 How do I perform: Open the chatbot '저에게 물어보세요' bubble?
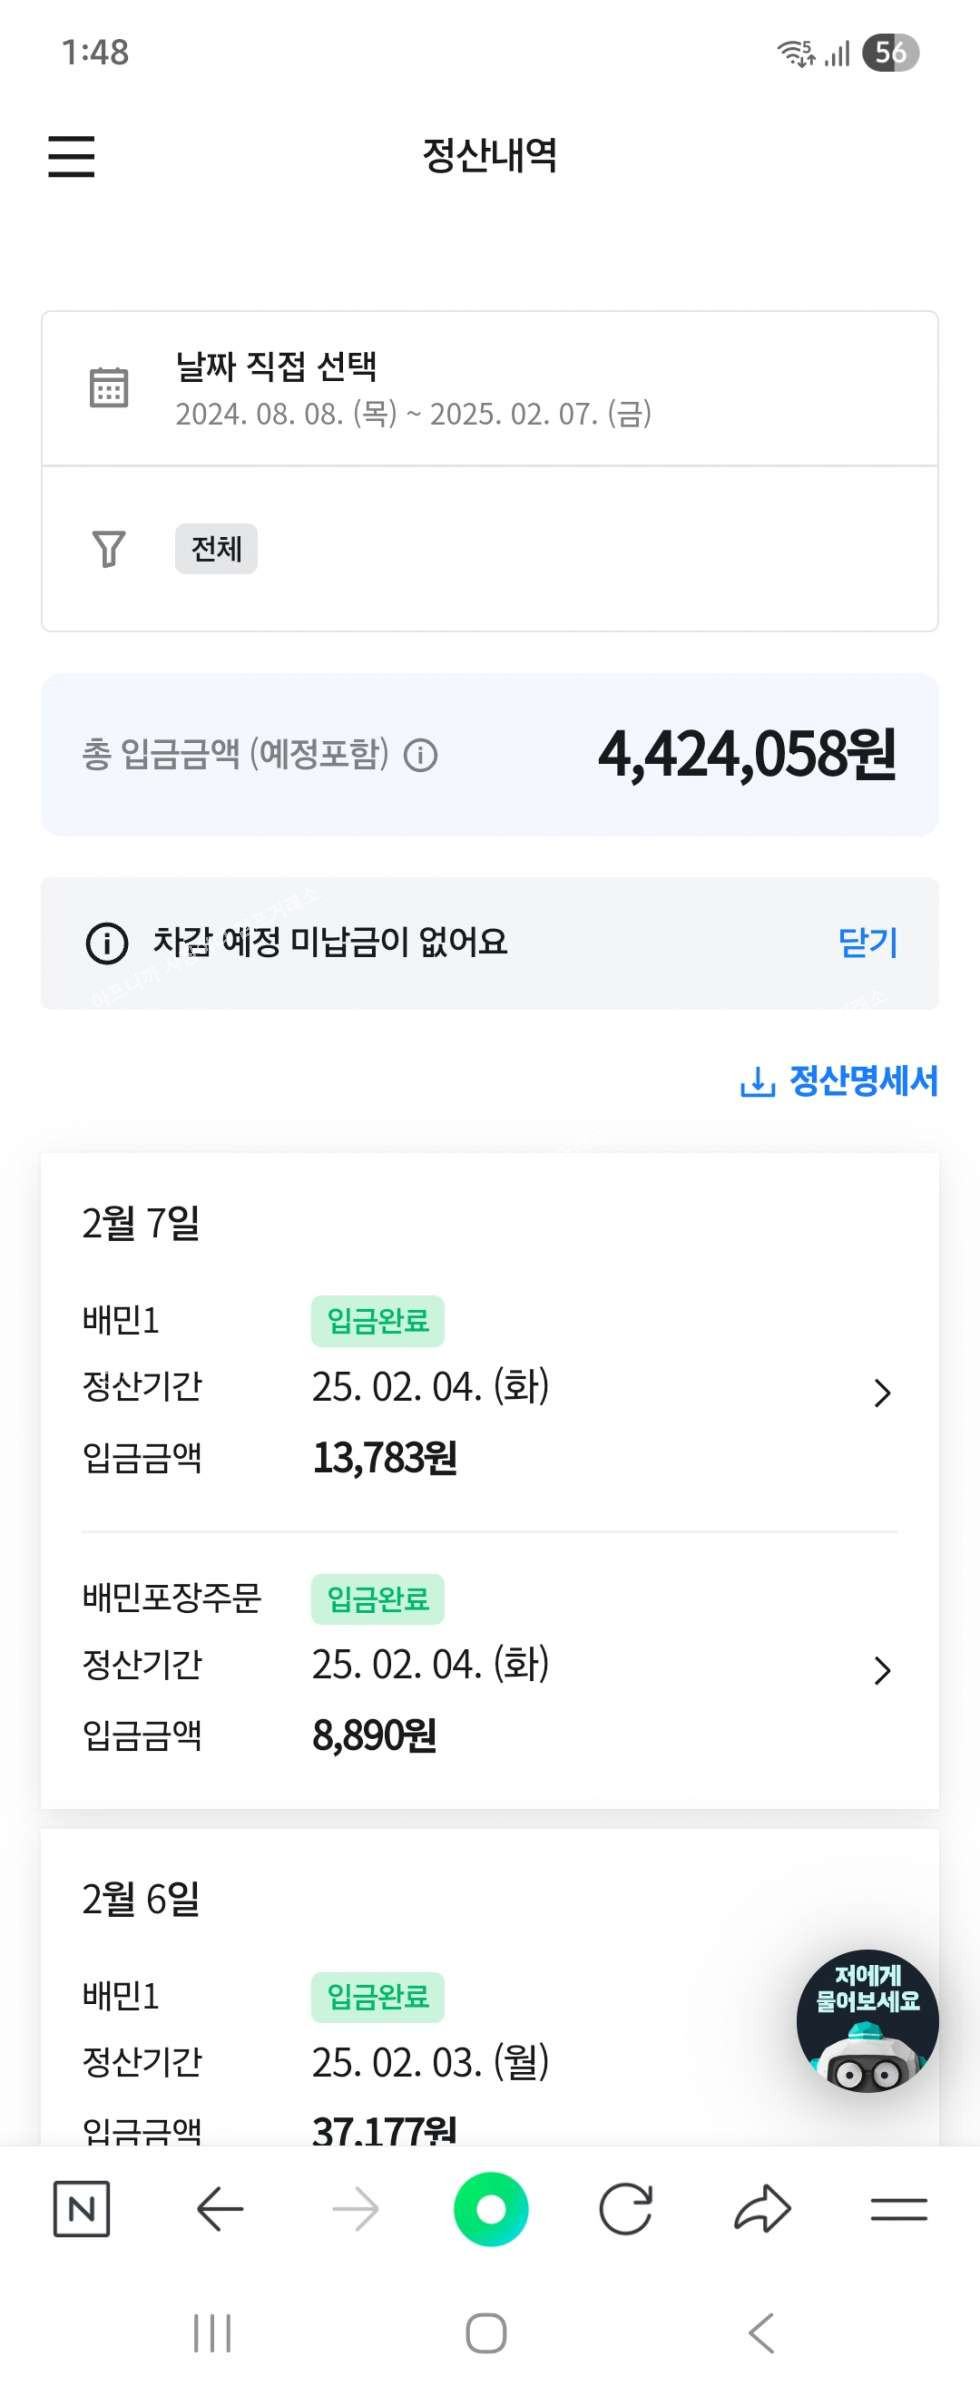pyautogui.click(x=867, y=2020)
